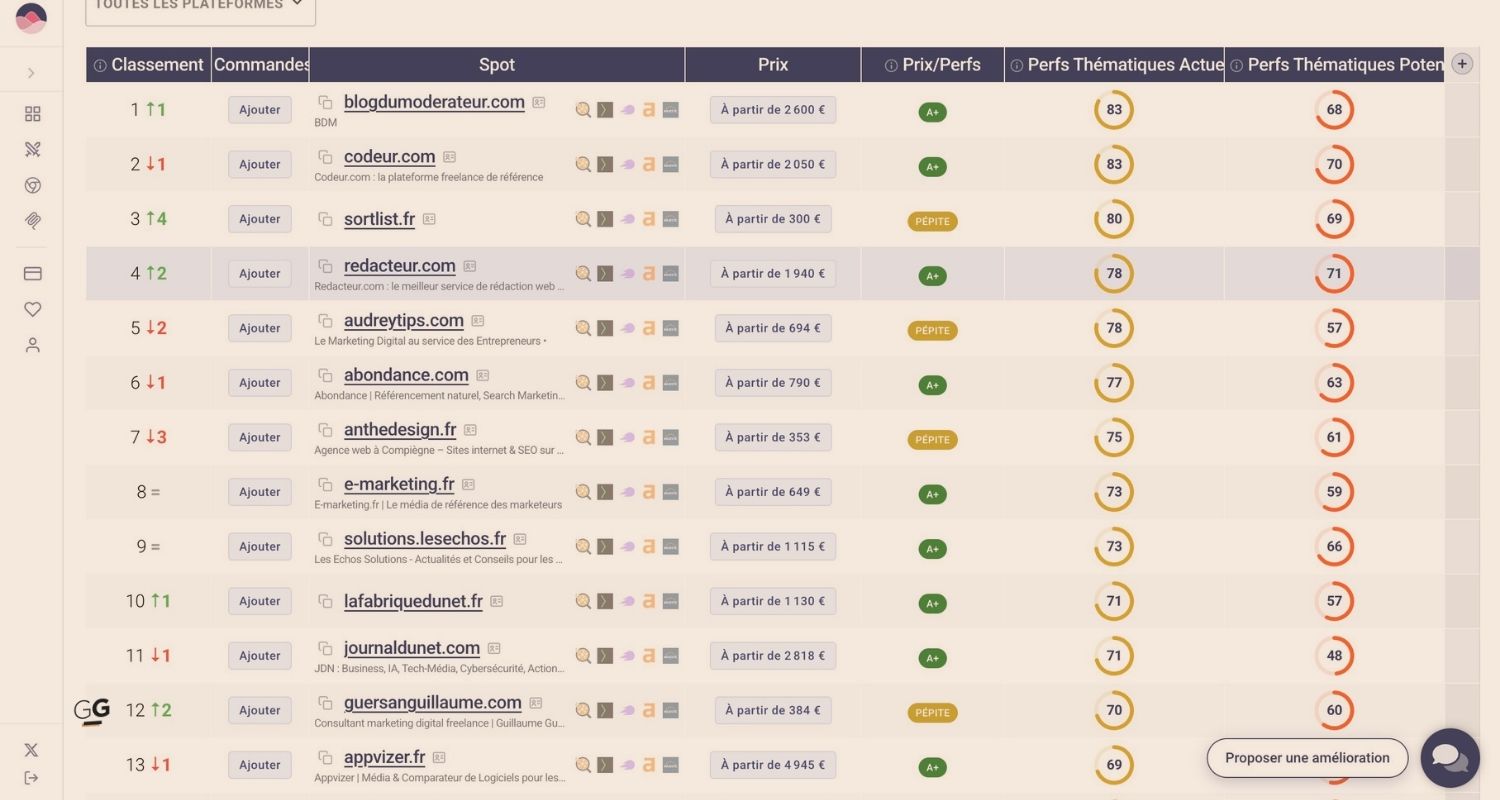The image size is (1500, 800).
Task: Click the magnifier icon in blogdumoderateur.com row
Action: coord(583,110)
